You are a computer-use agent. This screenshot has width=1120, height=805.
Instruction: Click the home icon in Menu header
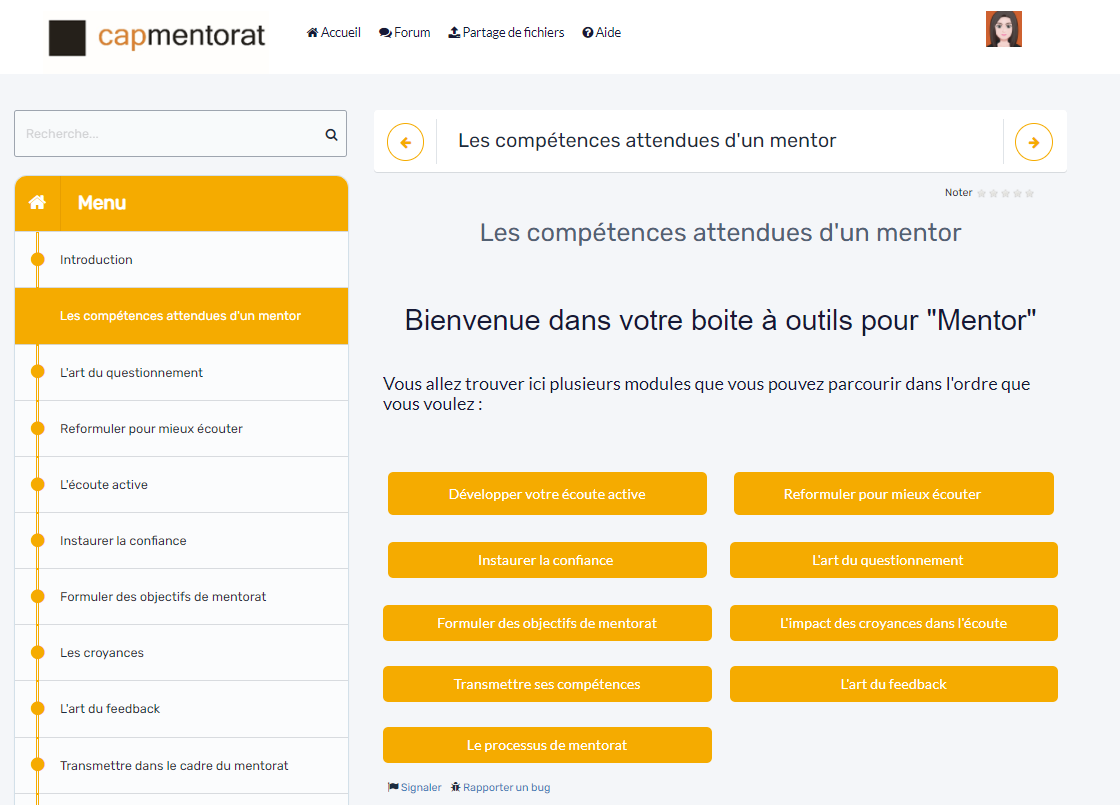[x=37, y=203]
